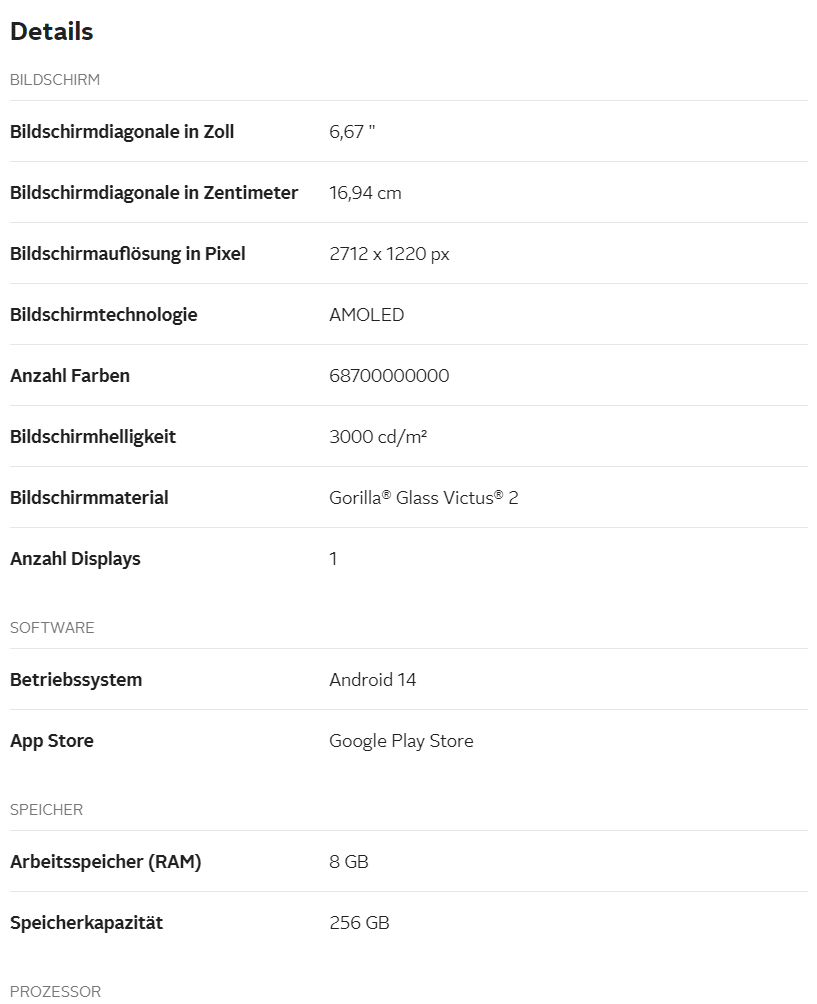This screenshot has height=1004, width=817.
Task: Click the Bildschirmdiagonale in Zoll label
Action: (122, 131)
